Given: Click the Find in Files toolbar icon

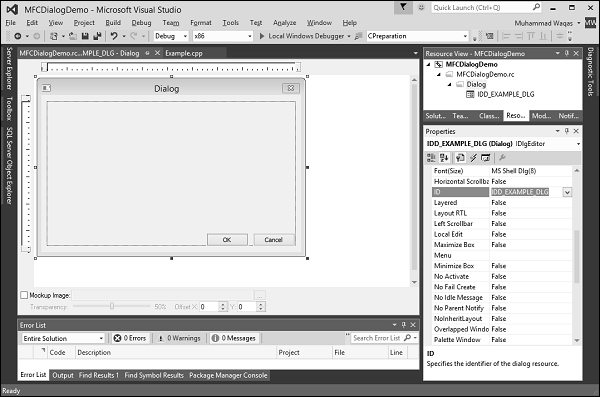Looking at the screenshot, I should pos(358,36).
